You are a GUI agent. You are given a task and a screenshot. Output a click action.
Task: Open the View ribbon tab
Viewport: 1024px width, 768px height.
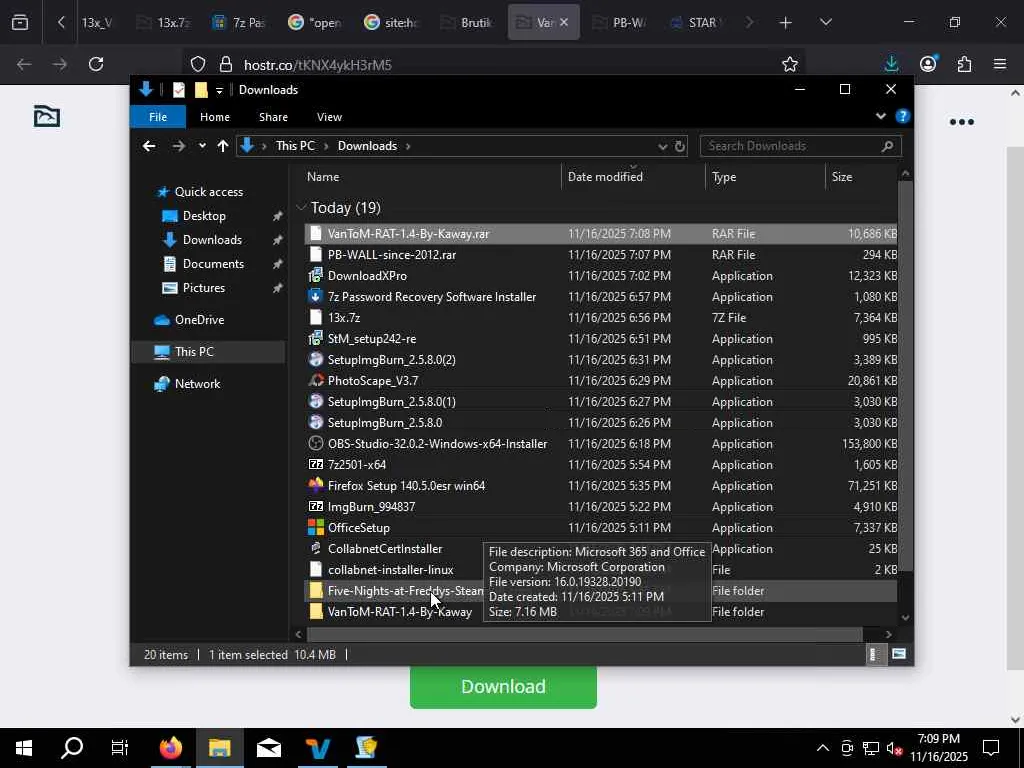329,117
